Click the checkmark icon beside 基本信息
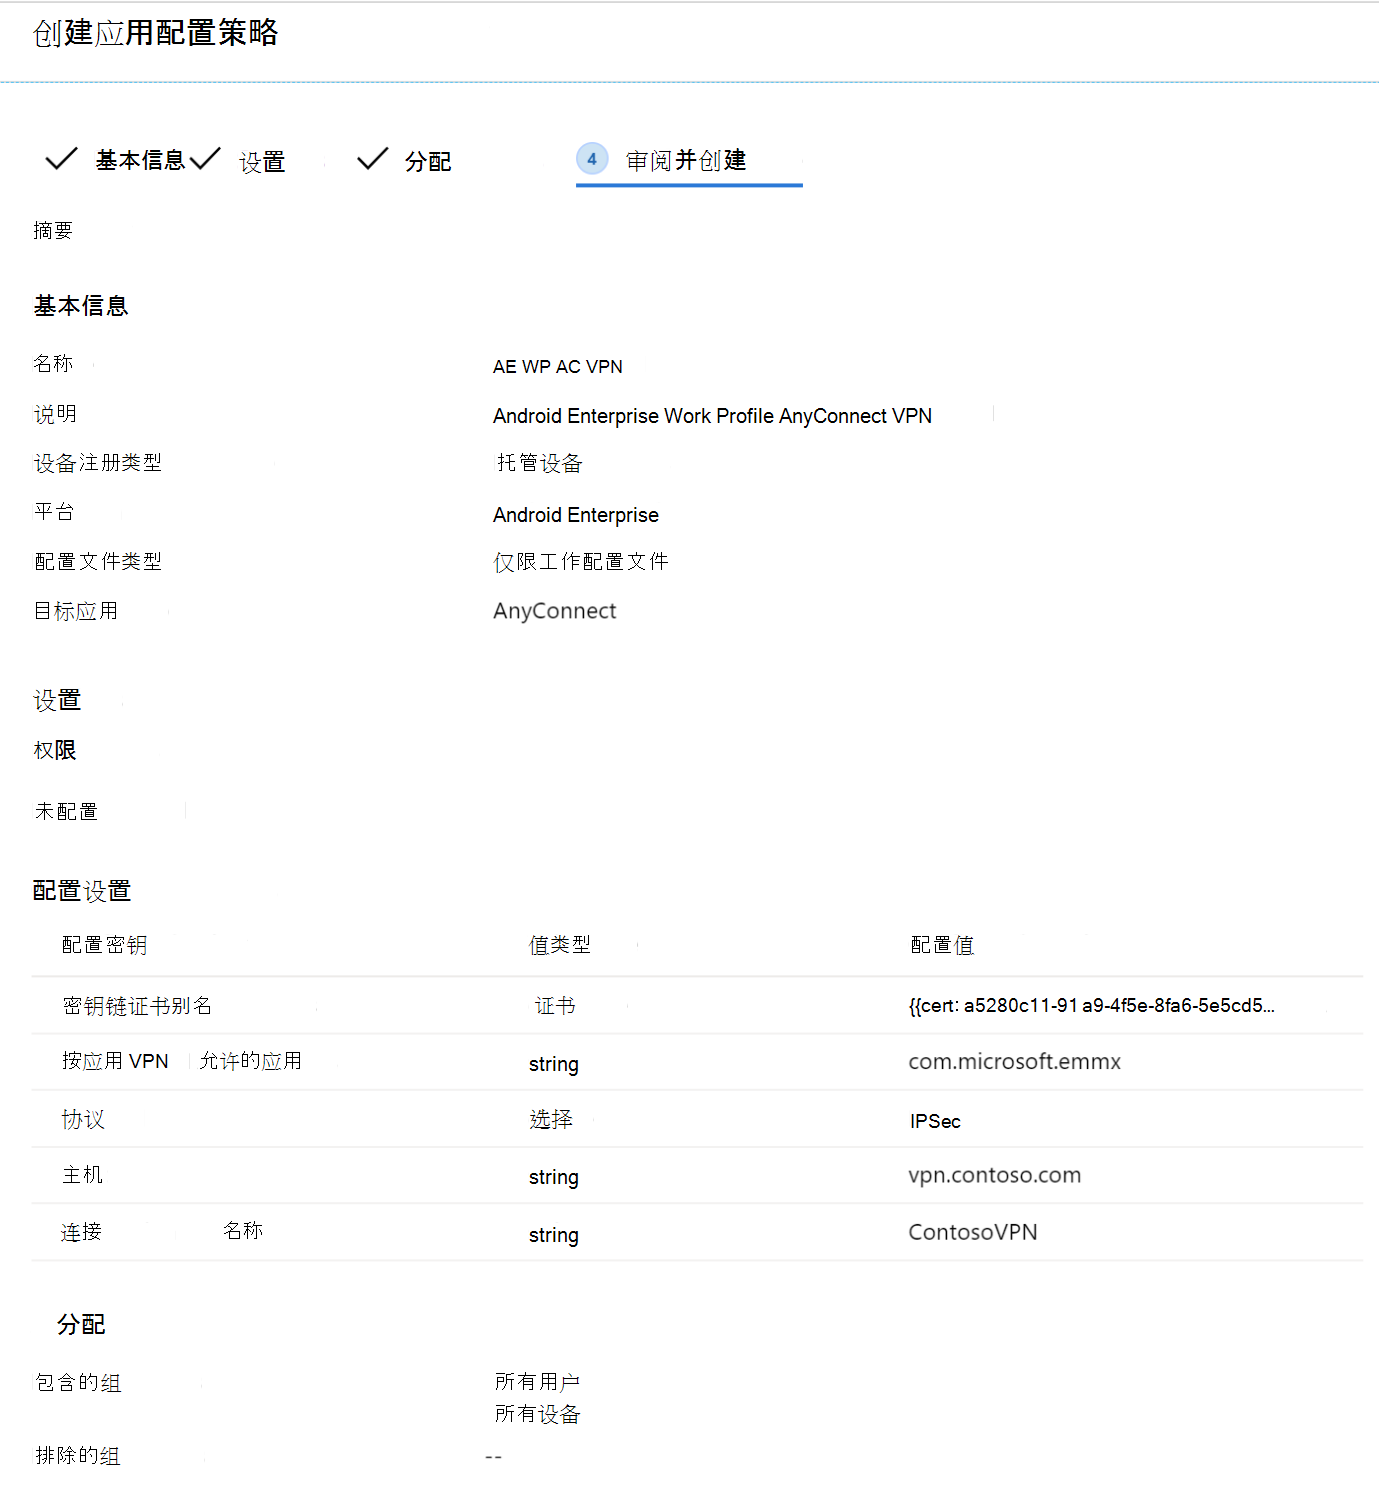The width and height of the screenshot is (1379, 1503). [61, 158]
